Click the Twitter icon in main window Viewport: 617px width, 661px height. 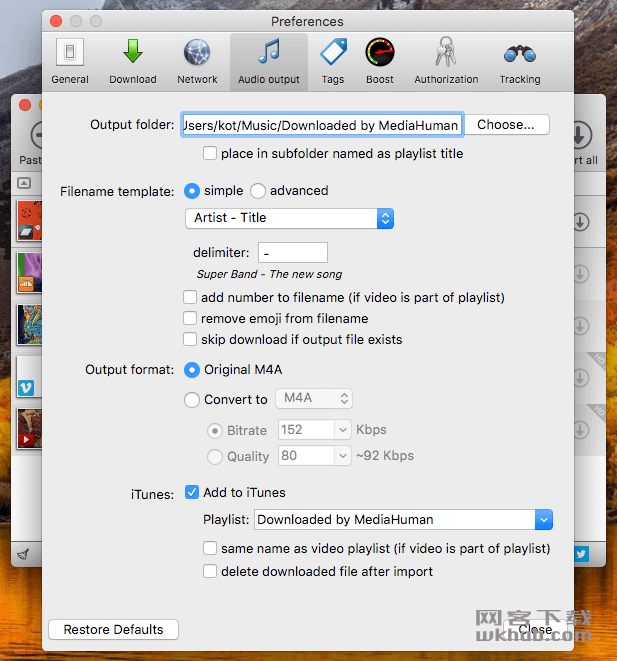582,554
